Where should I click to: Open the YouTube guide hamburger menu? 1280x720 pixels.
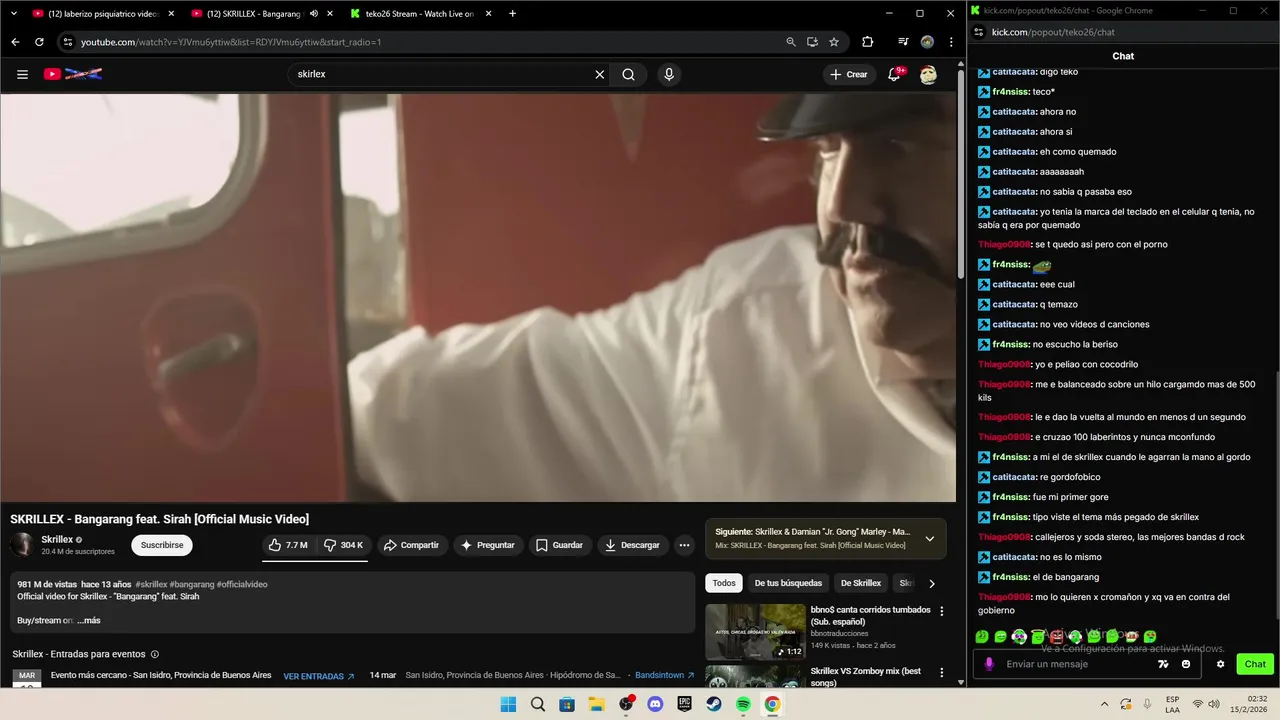22,74
